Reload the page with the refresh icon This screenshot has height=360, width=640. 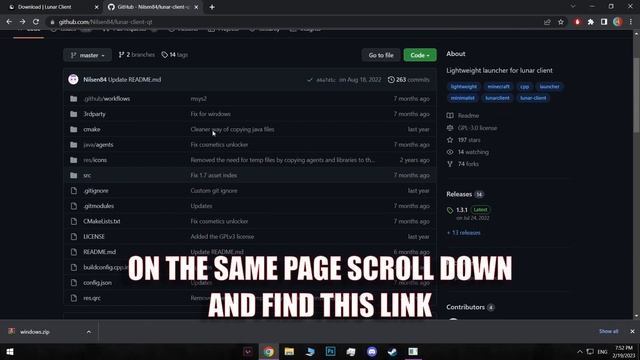[36, 22]
